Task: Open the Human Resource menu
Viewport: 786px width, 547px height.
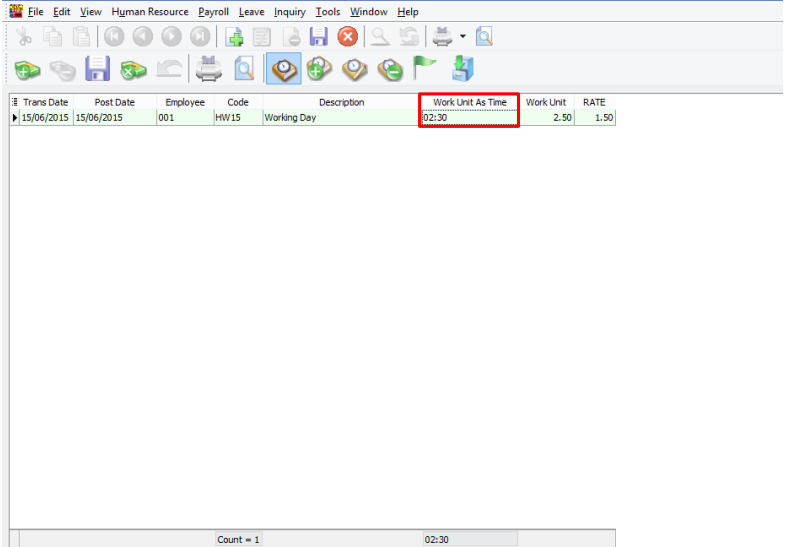Action: click(150, 12)
